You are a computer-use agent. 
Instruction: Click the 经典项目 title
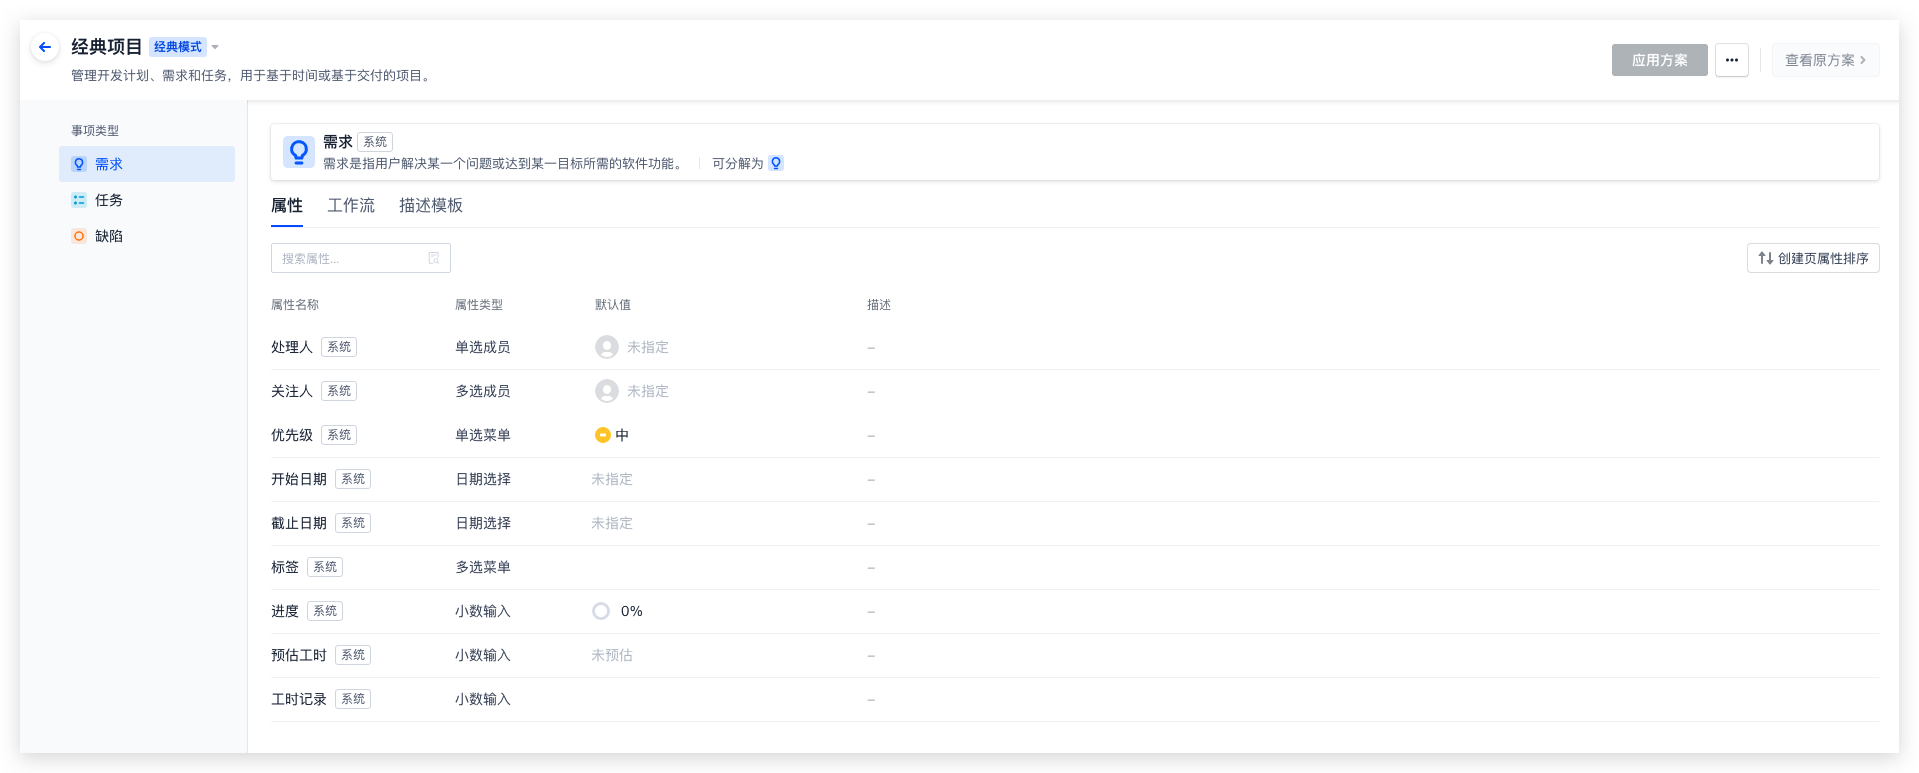(107, 47)
